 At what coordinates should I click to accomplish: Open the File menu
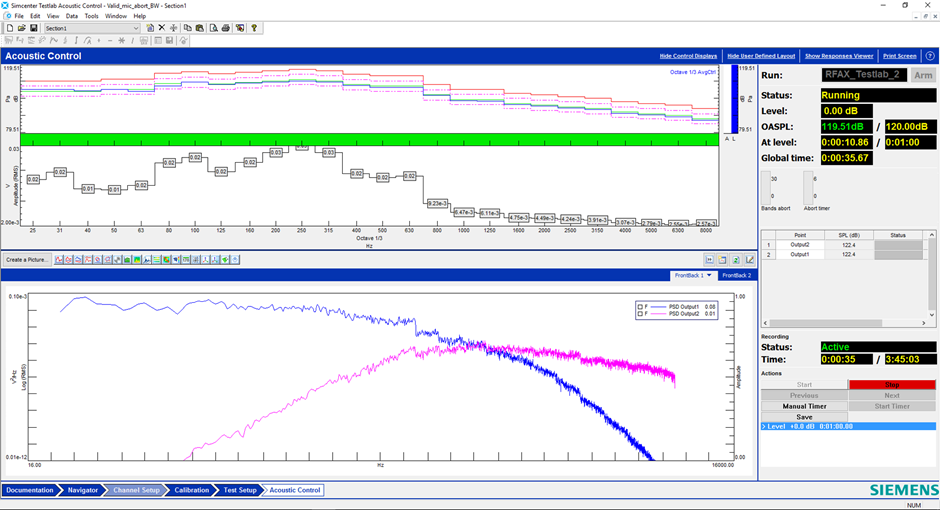pos(19,16)
